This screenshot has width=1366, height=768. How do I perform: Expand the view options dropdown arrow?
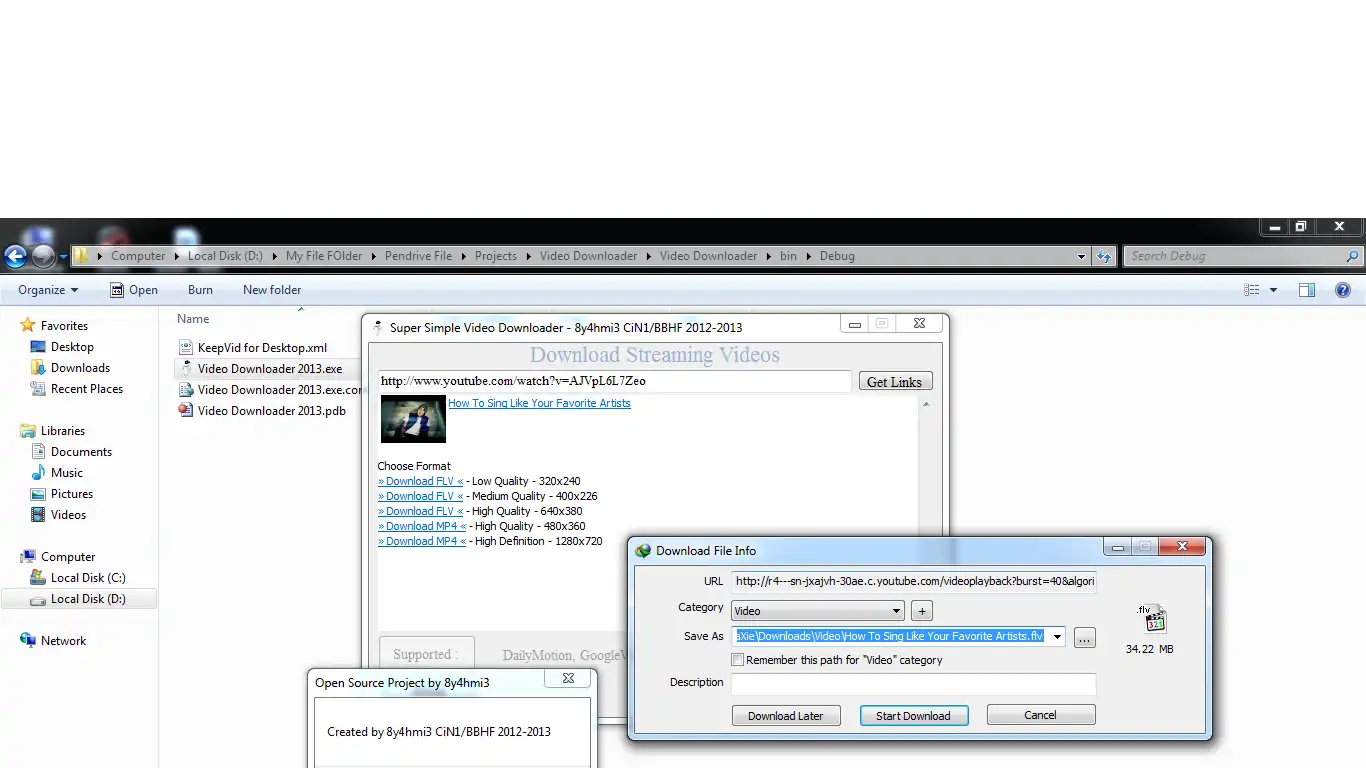[1273, 290]
